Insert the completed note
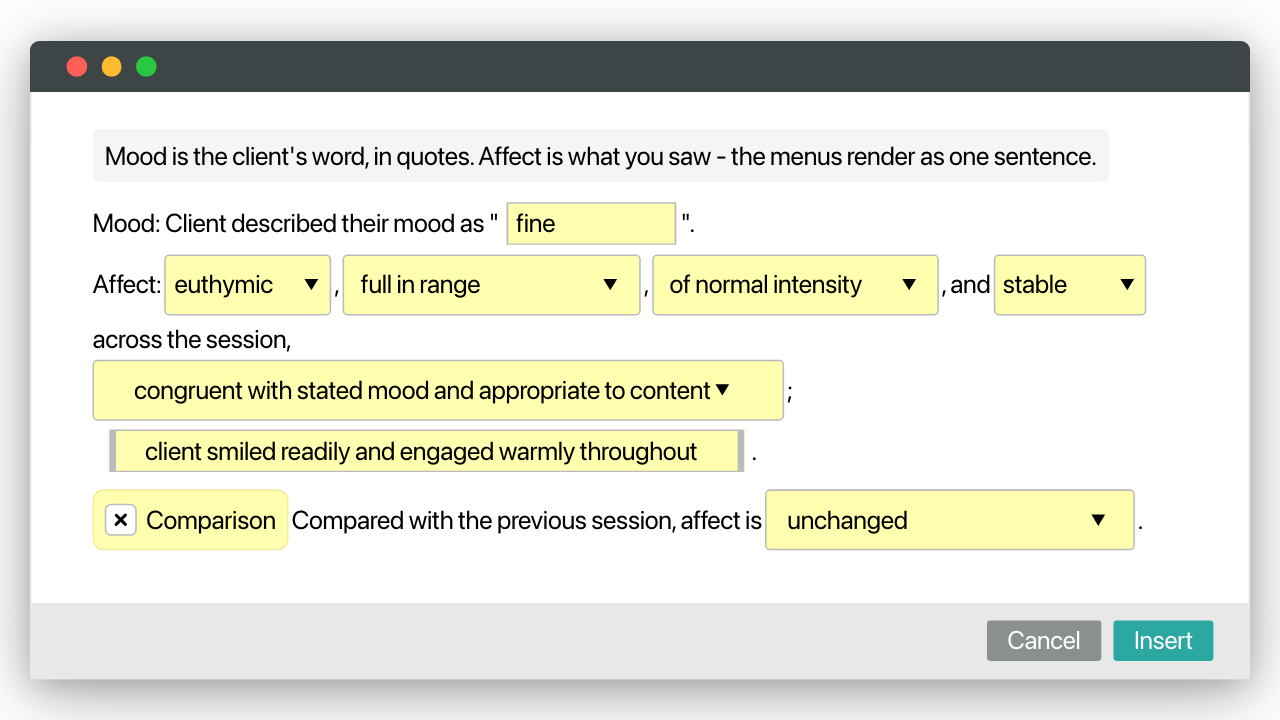The image size is (1280, 720). tap(1163, 641)
